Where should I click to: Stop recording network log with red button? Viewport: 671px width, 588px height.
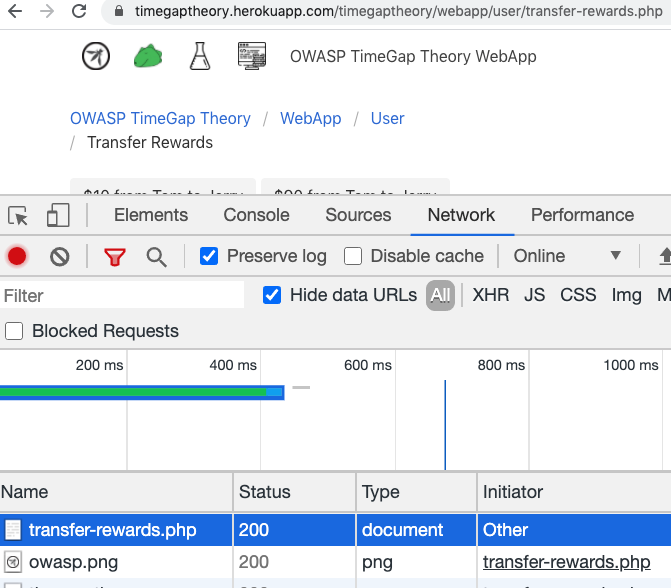17,256
